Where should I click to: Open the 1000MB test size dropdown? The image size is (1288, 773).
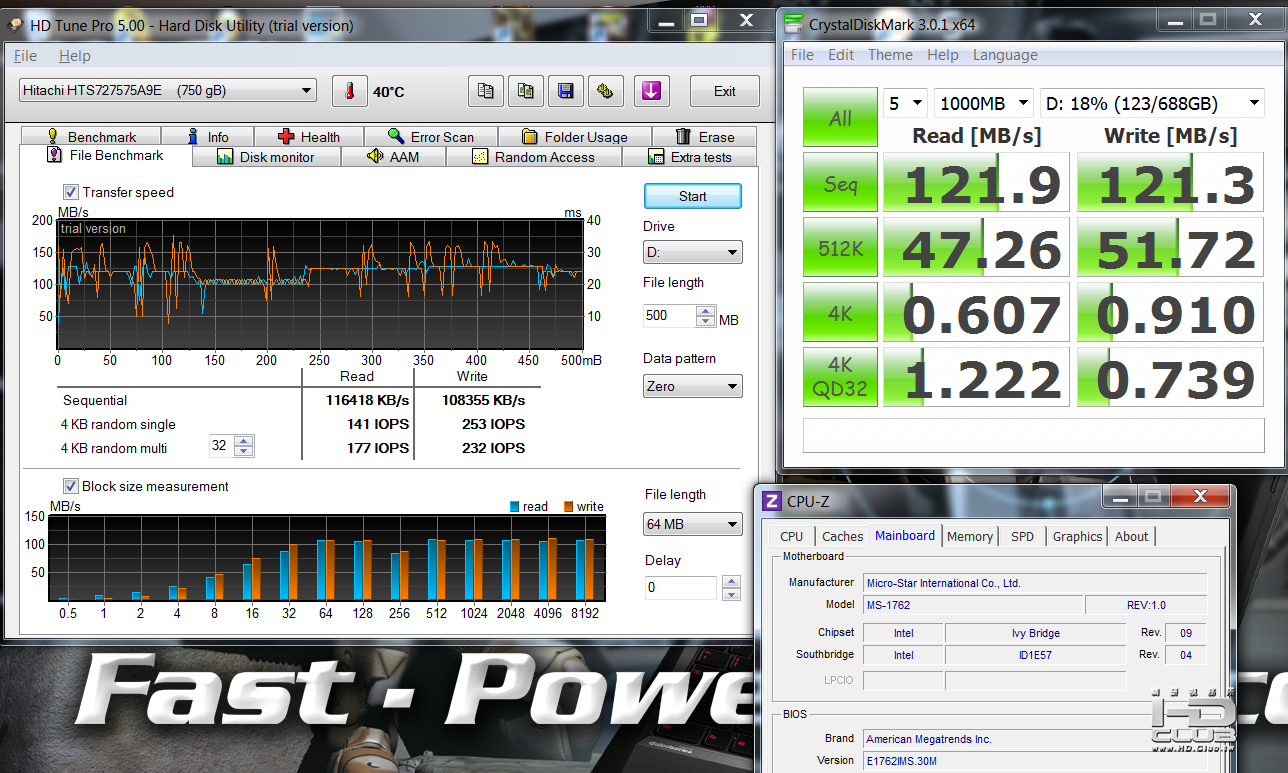pyautogui.click(x=984, y=103)
